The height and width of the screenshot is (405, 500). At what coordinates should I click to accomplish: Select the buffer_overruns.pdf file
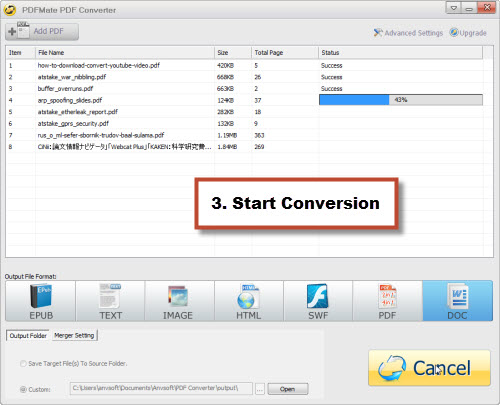244,89
